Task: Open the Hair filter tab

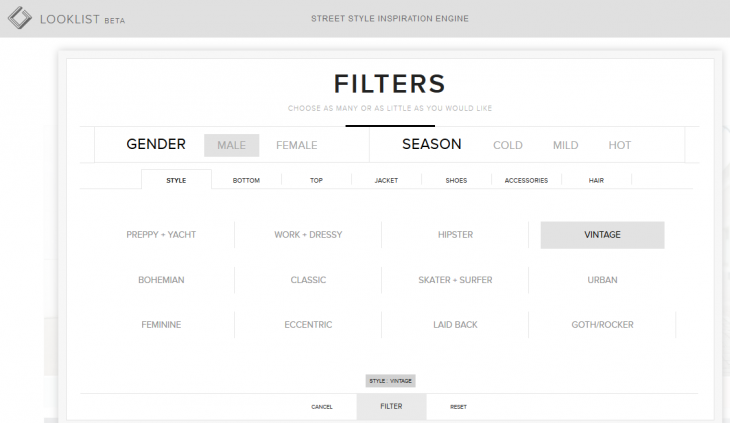Action: point(596,180)
